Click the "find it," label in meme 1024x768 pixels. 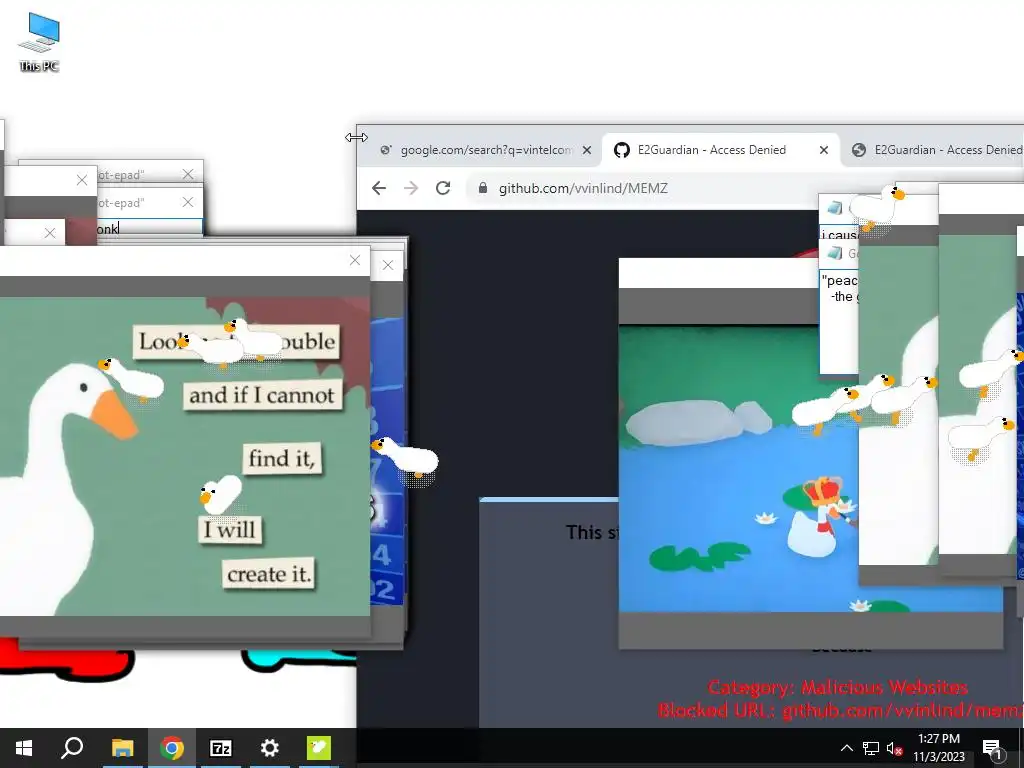(282, 458)
